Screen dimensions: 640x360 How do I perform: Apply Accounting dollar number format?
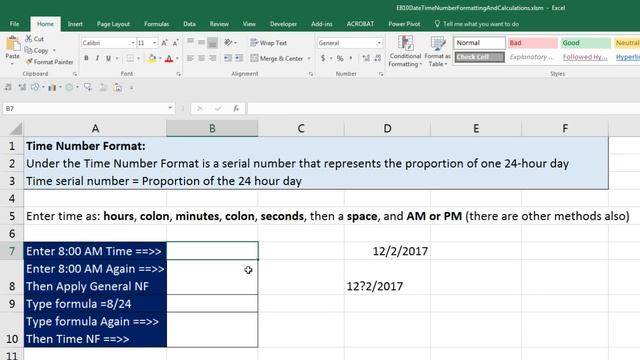click(323, 58)
